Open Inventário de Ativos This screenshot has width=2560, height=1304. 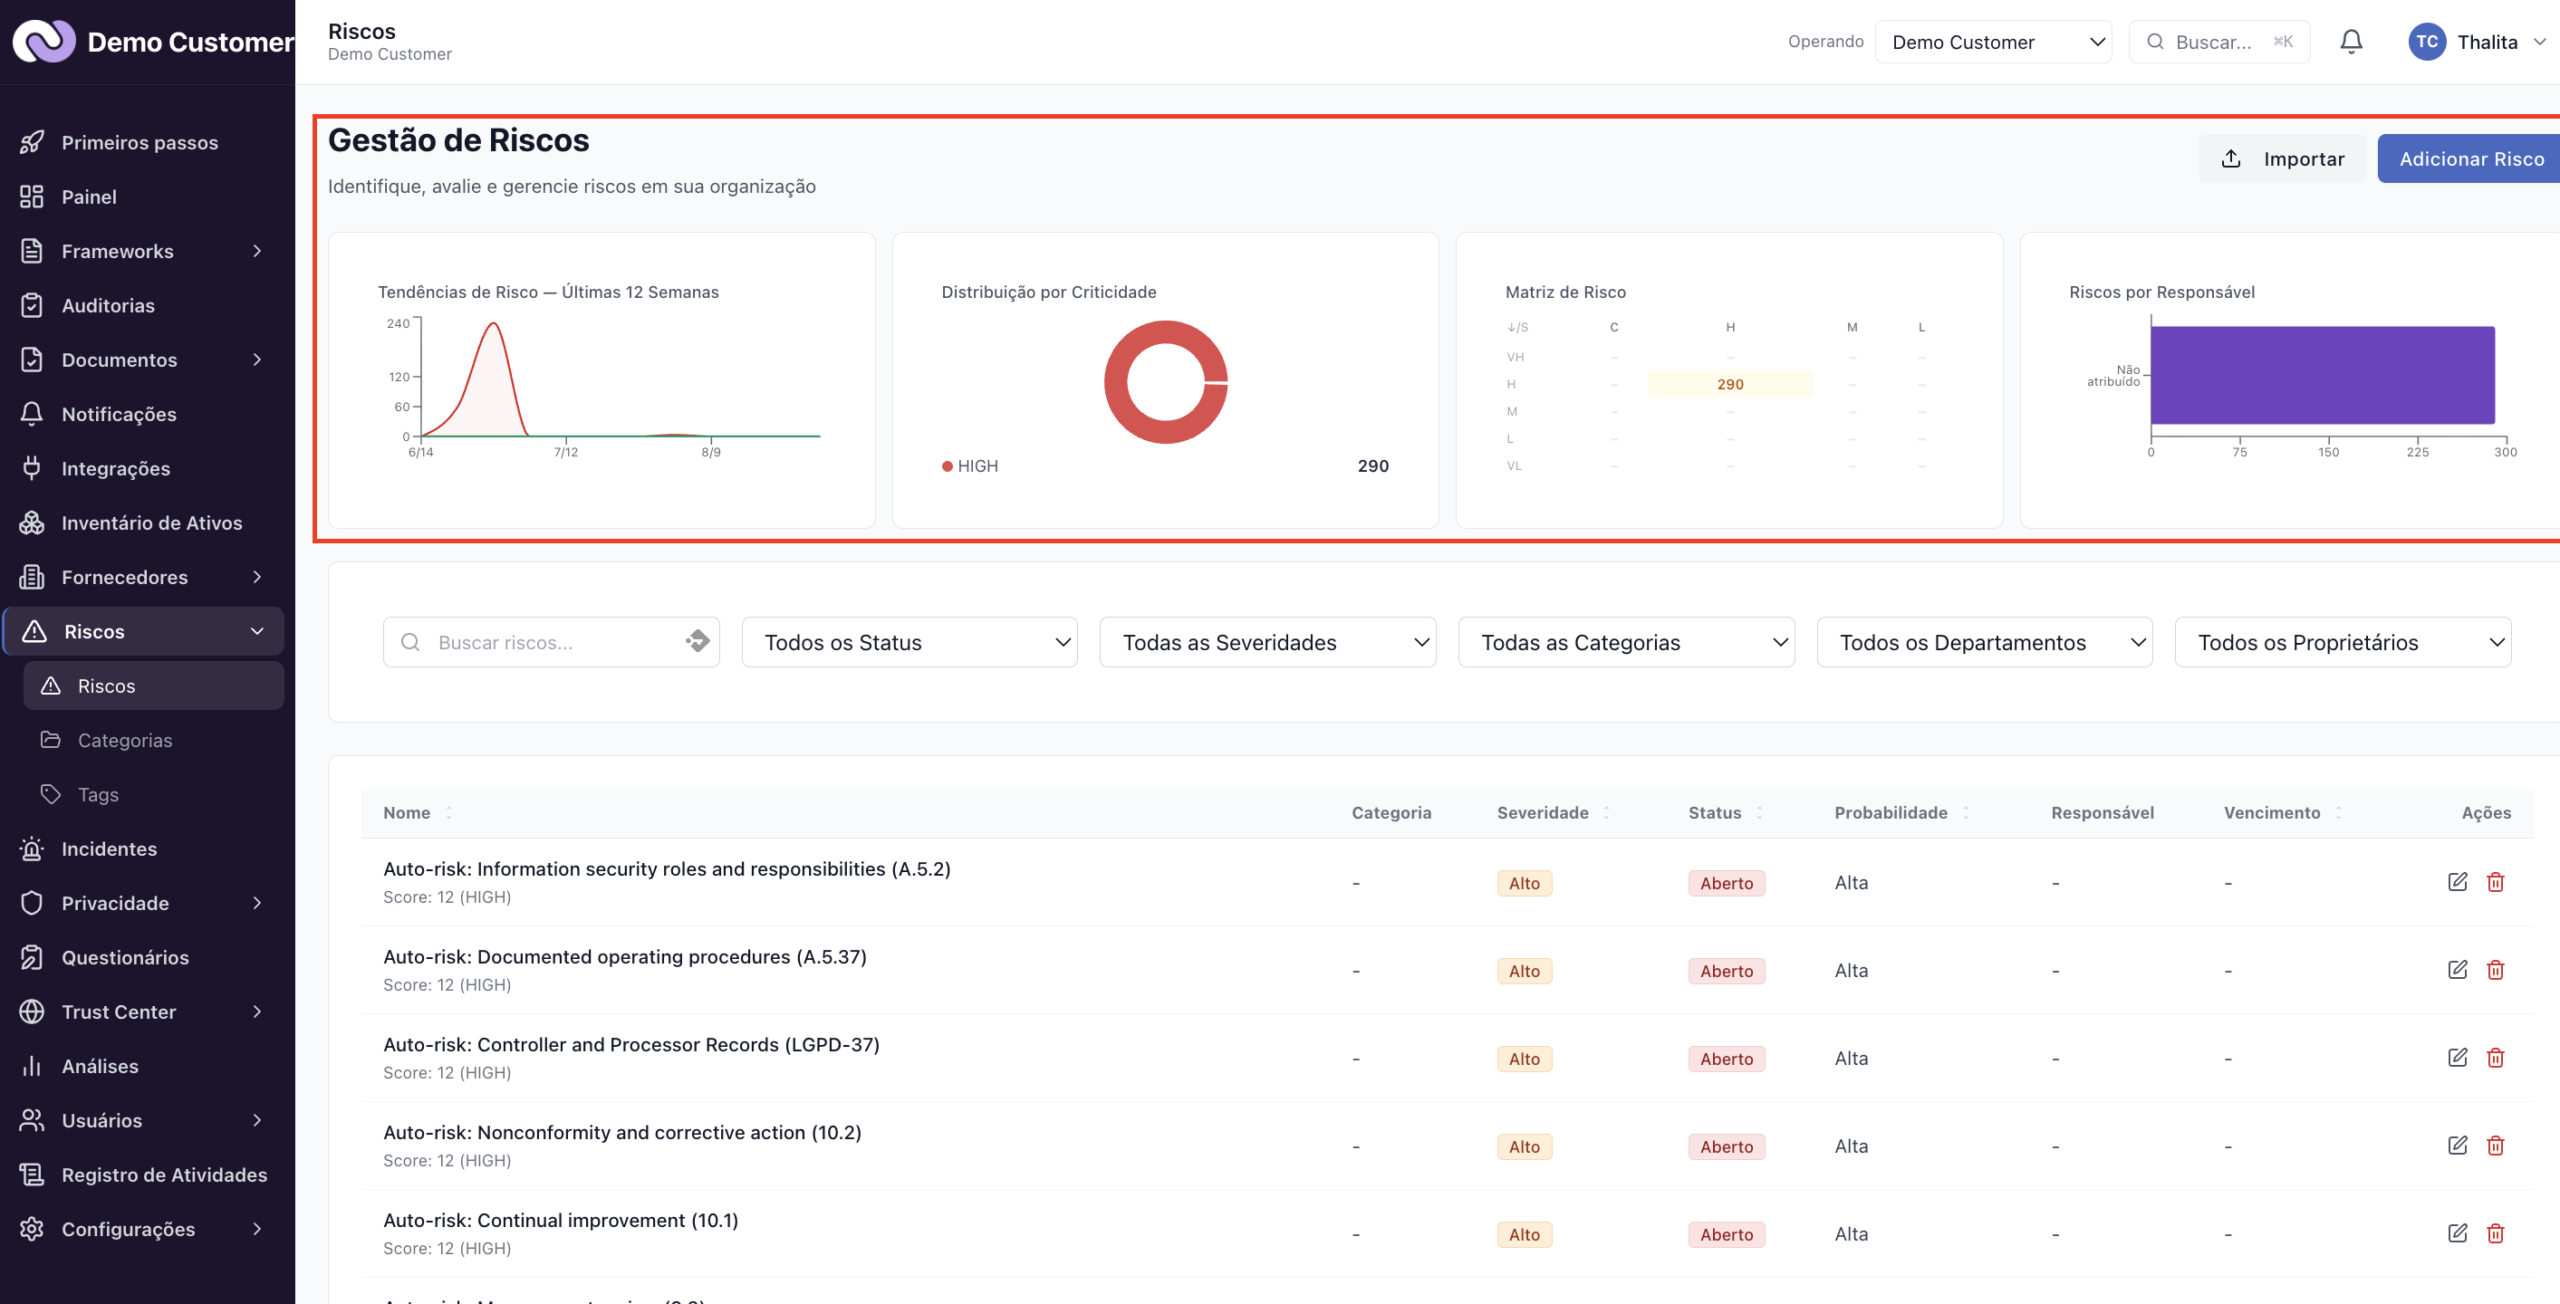pos(144,523)
